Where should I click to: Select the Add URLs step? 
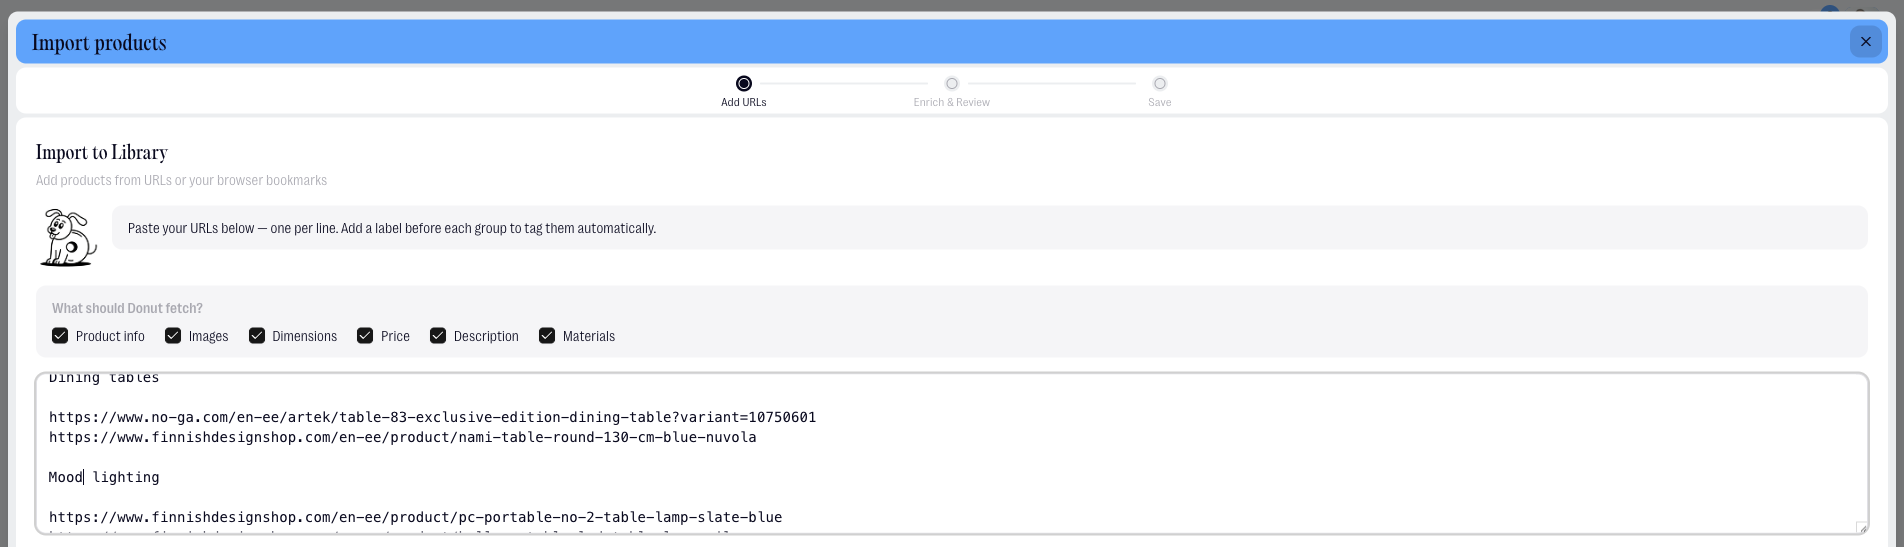click(744, 90)
